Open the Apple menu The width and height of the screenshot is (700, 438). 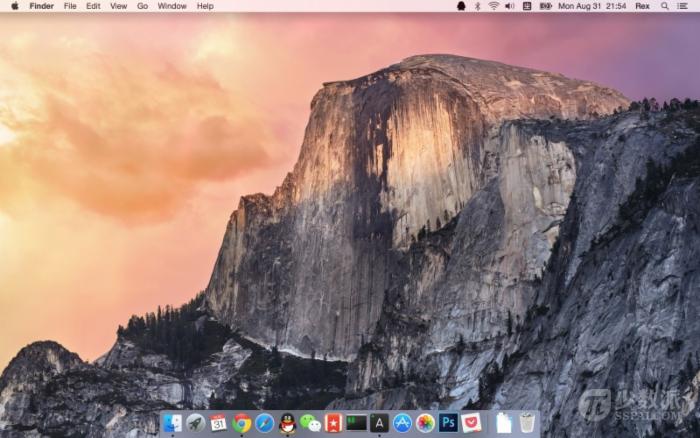coord(15,6)
